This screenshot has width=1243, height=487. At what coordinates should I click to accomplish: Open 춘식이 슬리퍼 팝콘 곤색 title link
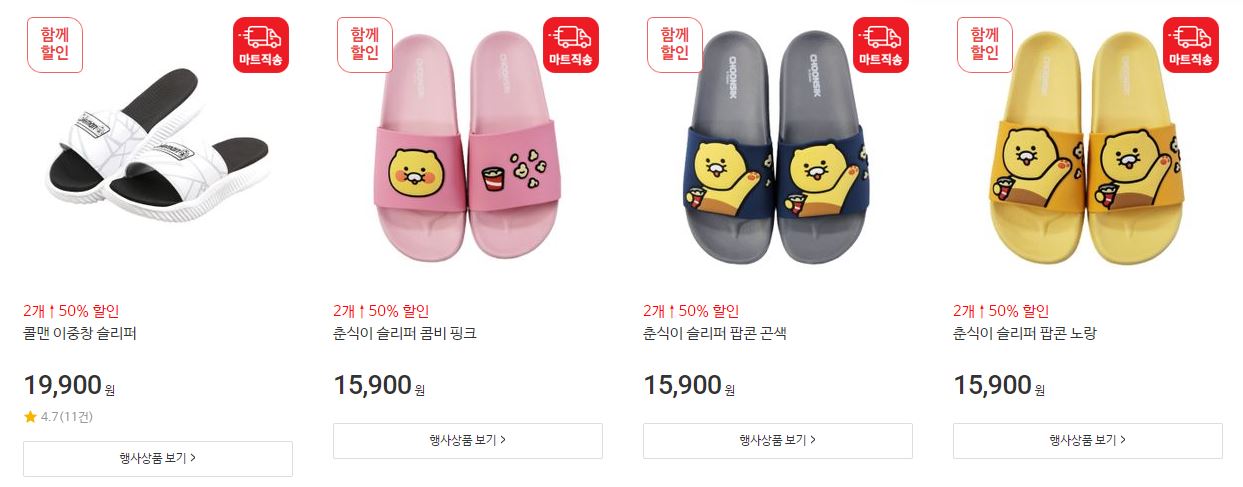715,334
